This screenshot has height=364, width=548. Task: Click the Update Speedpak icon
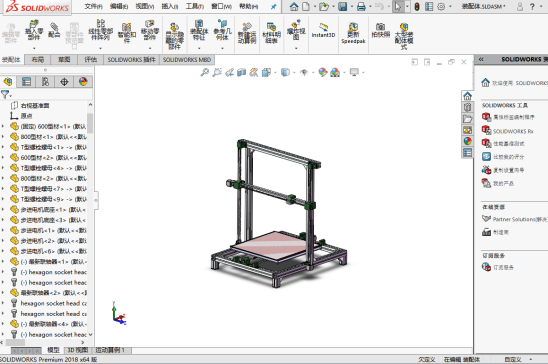pos(353,33)
